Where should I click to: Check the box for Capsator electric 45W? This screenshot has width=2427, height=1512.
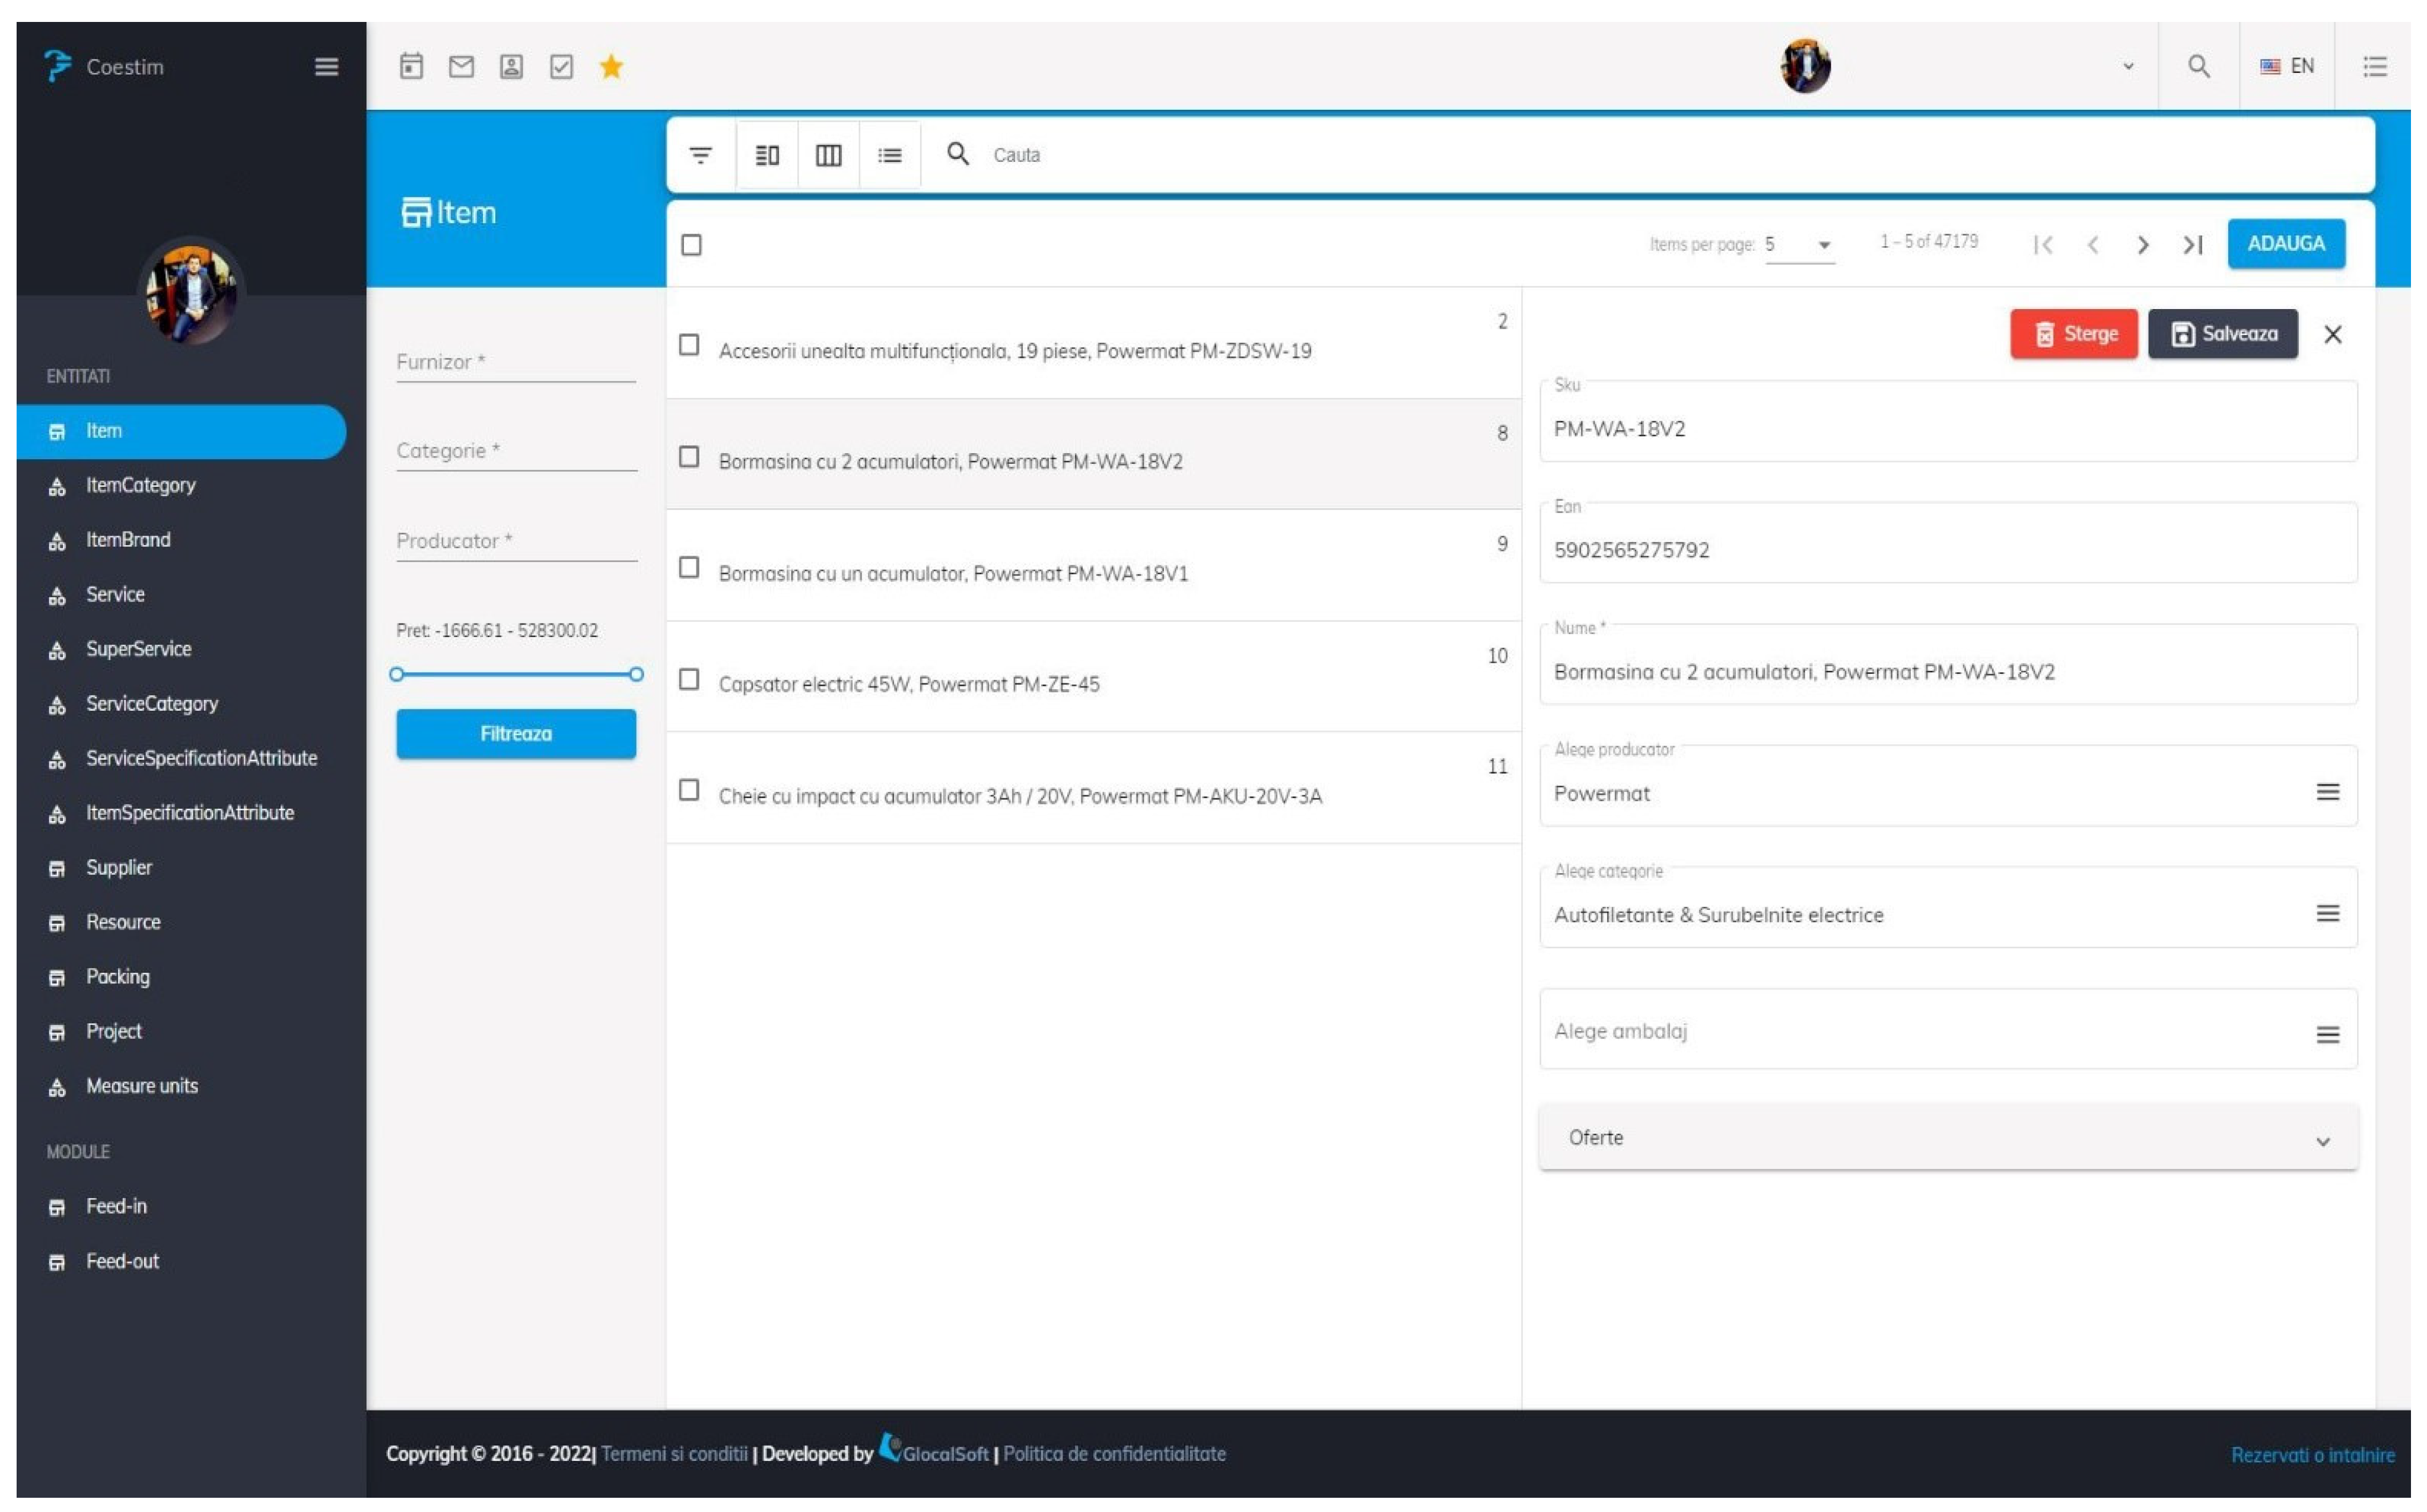coord(689,680)
